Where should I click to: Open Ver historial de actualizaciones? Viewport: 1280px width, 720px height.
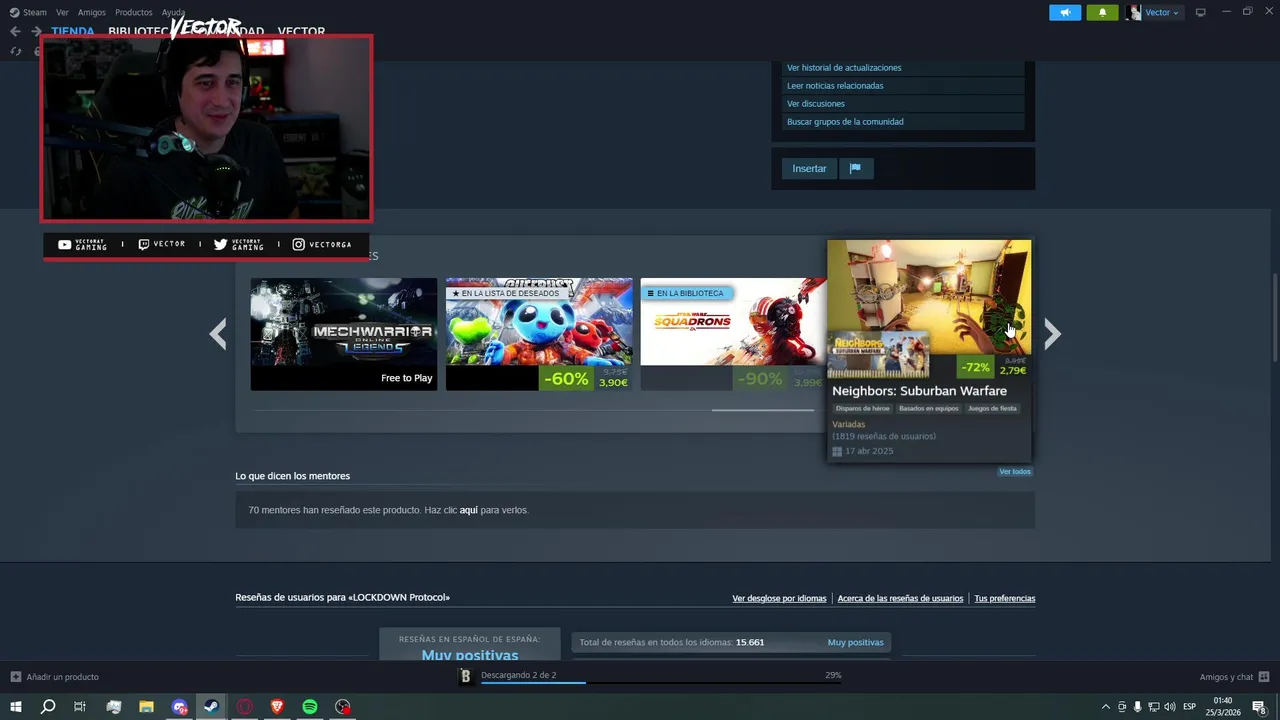coord(844,68)
